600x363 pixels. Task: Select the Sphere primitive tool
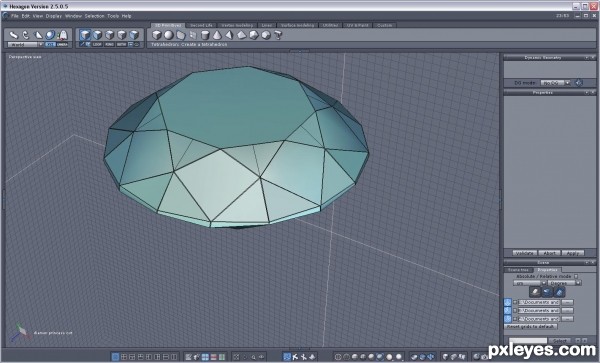click(169, 35)
